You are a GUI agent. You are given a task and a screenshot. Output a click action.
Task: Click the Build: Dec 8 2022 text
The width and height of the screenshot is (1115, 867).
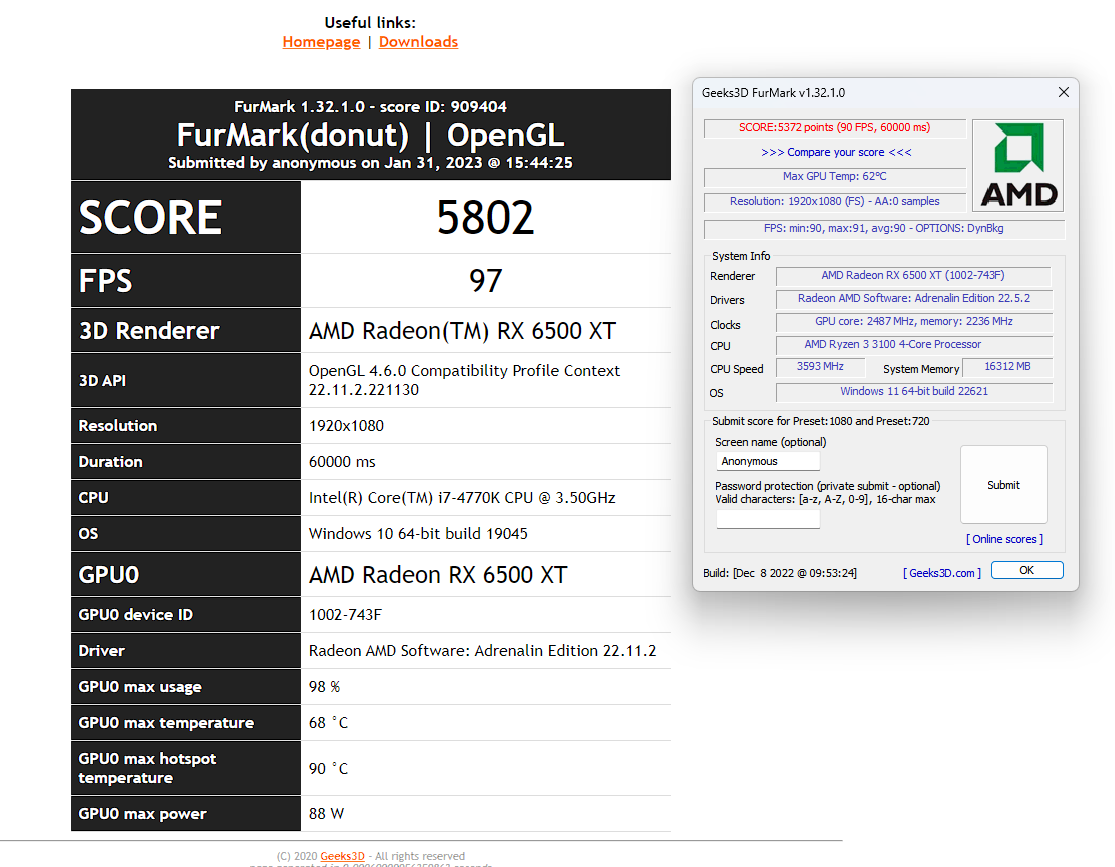pos(780,573)
